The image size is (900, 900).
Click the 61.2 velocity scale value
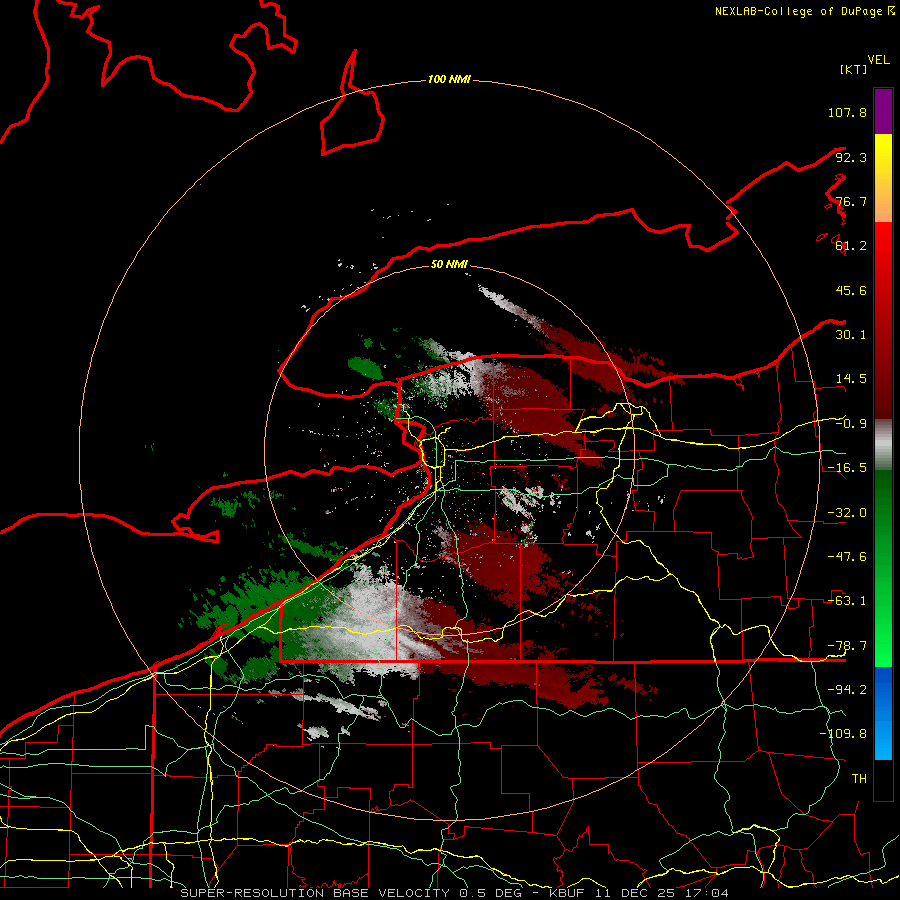pos(851,246)
